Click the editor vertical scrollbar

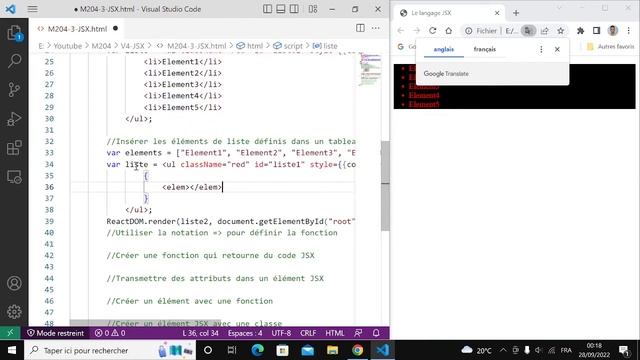tap(385, 186)
